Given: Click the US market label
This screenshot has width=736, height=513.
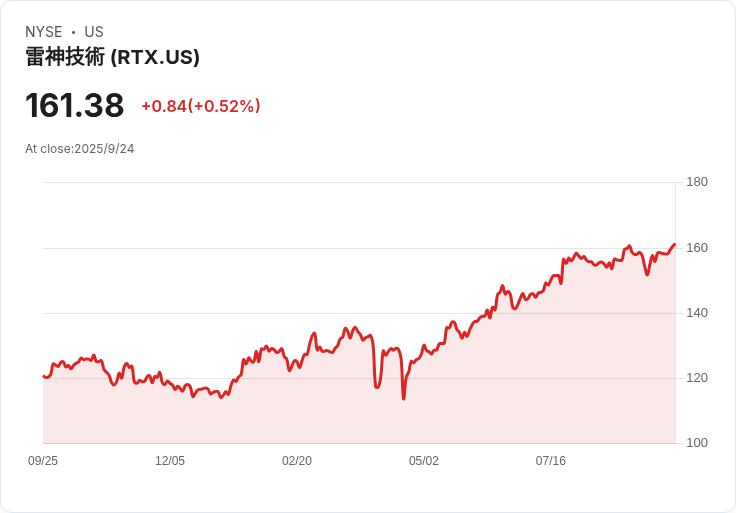Looking at the screenshot, I should [94, 32].
